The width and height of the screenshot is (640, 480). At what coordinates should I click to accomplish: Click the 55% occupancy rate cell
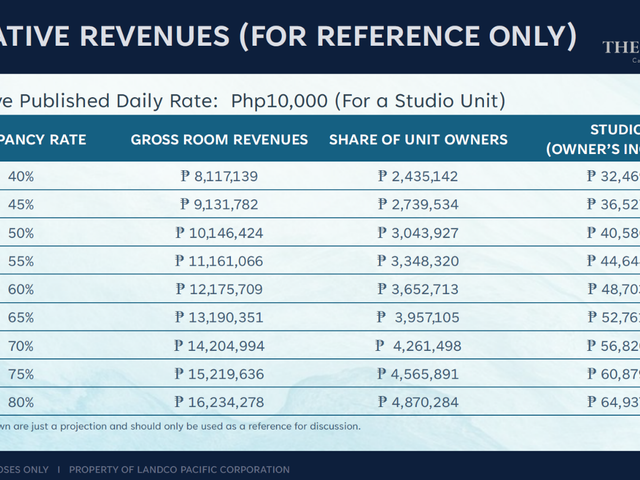[21, 261]
